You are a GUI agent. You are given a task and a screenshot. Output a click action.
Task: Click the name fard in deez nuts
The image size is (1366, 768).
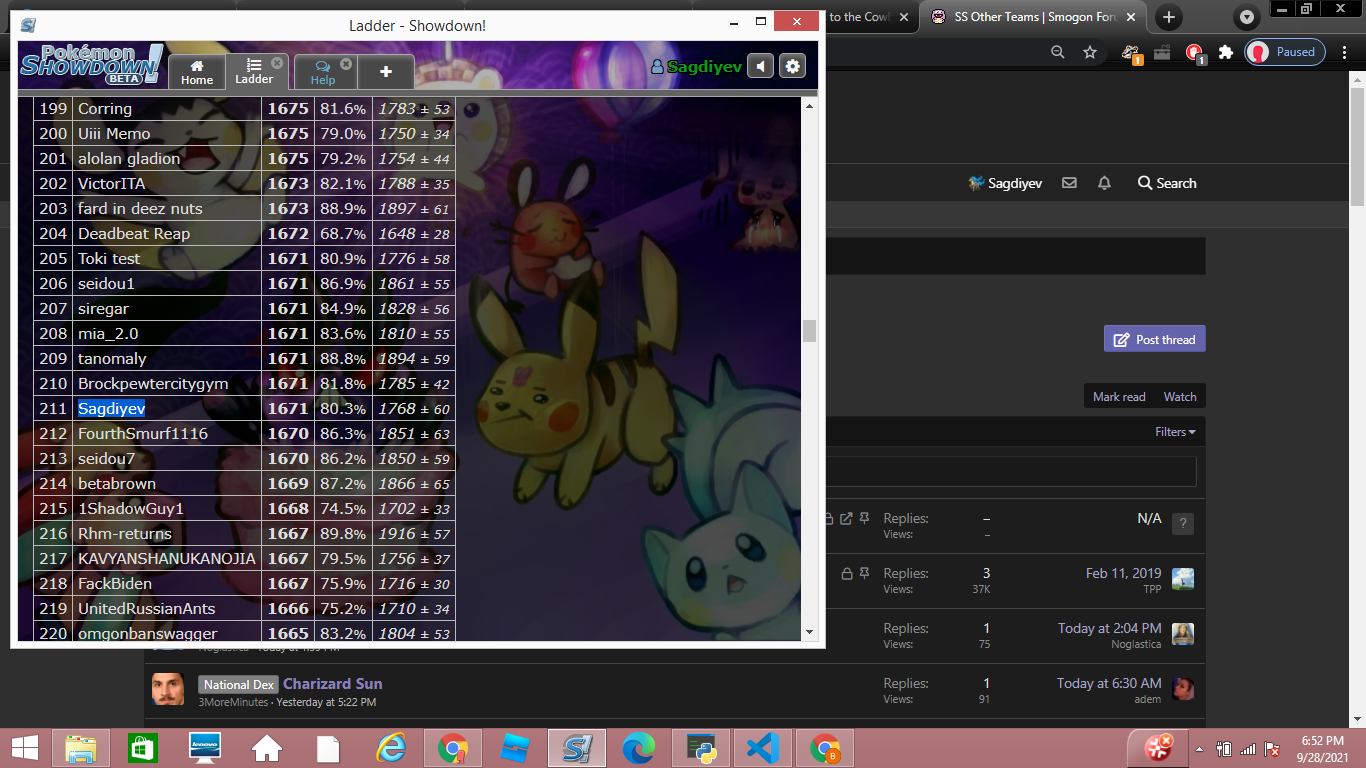[x=140, y=209]
